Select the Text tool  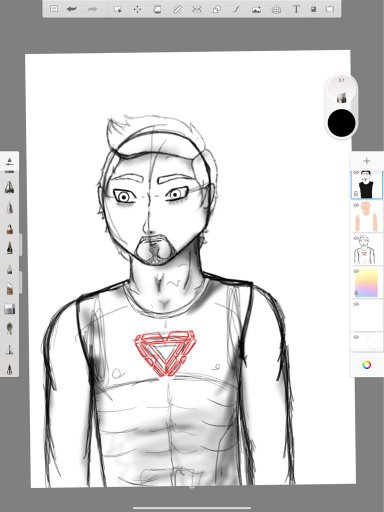tap(296, 9)
